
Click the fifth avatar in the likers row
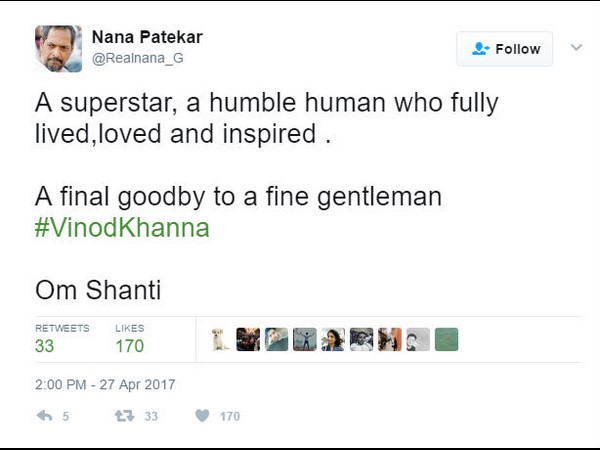click(x=333, y=339)
